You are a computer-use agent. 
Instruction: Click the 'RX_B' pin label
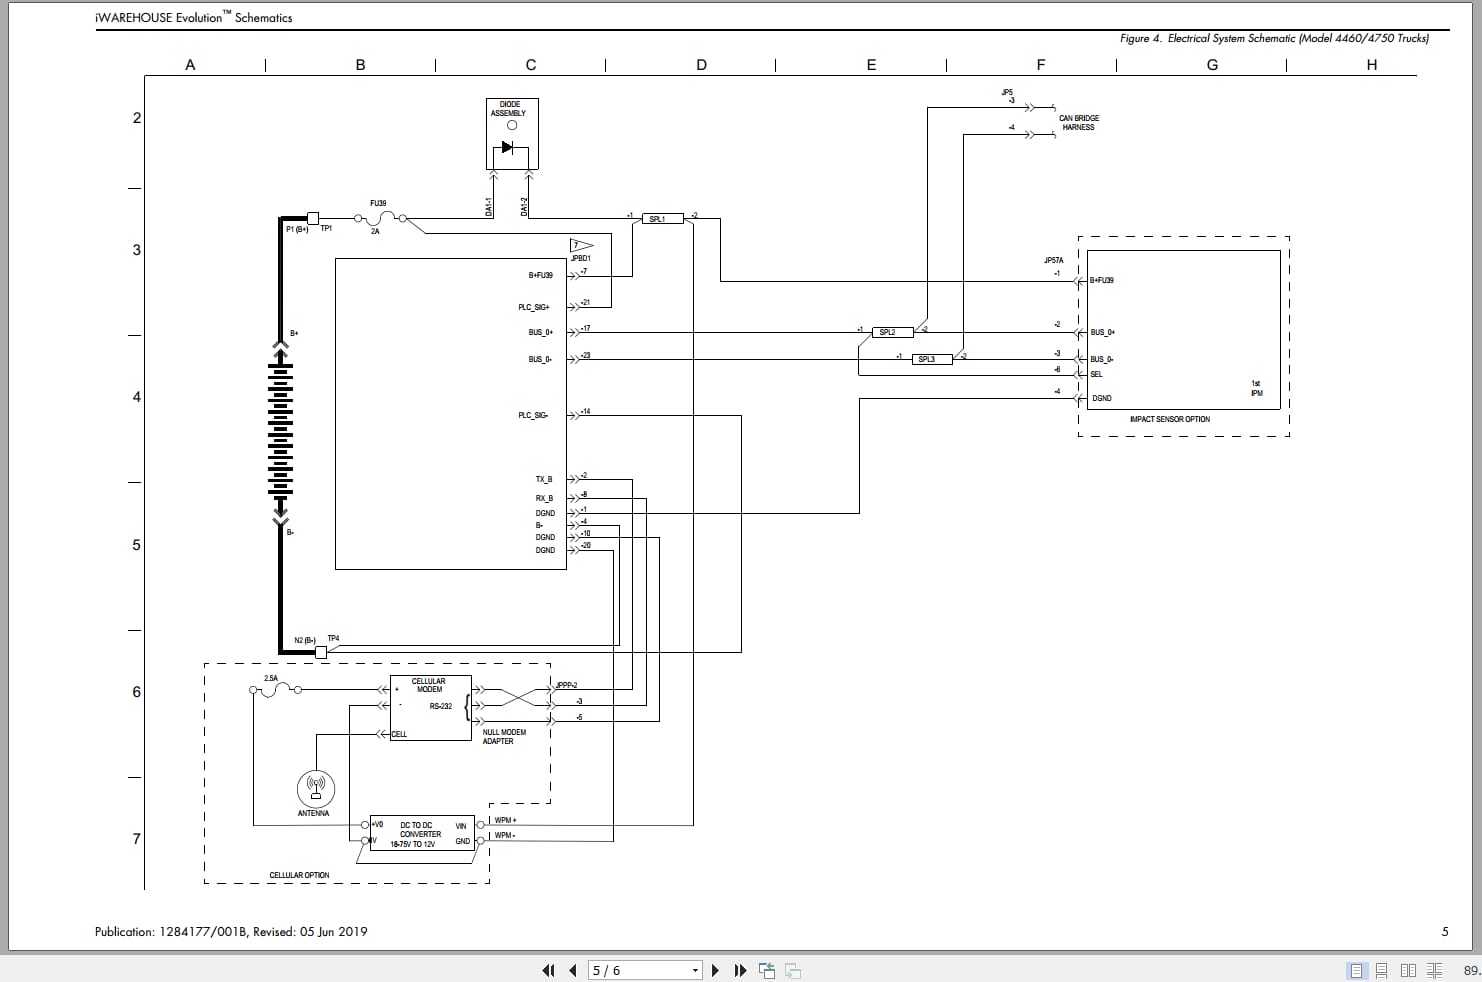[x=544, y=498]
